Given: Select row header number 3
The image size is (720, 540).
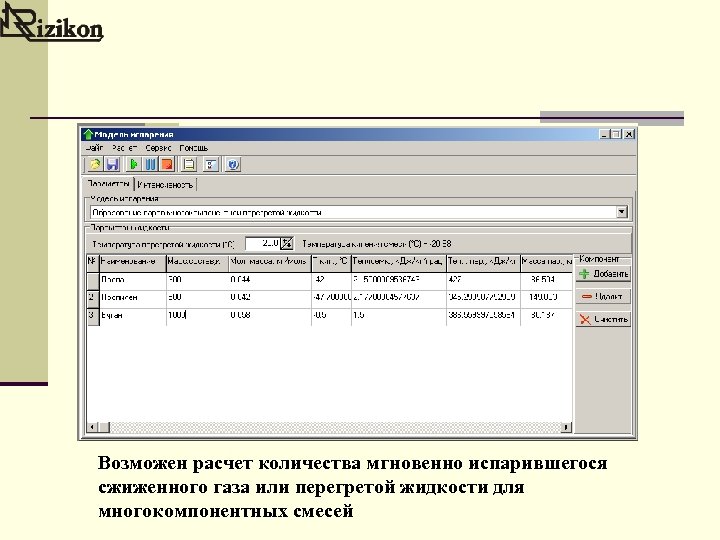Looking at the screenshot, I should click(x=93, y=317).
